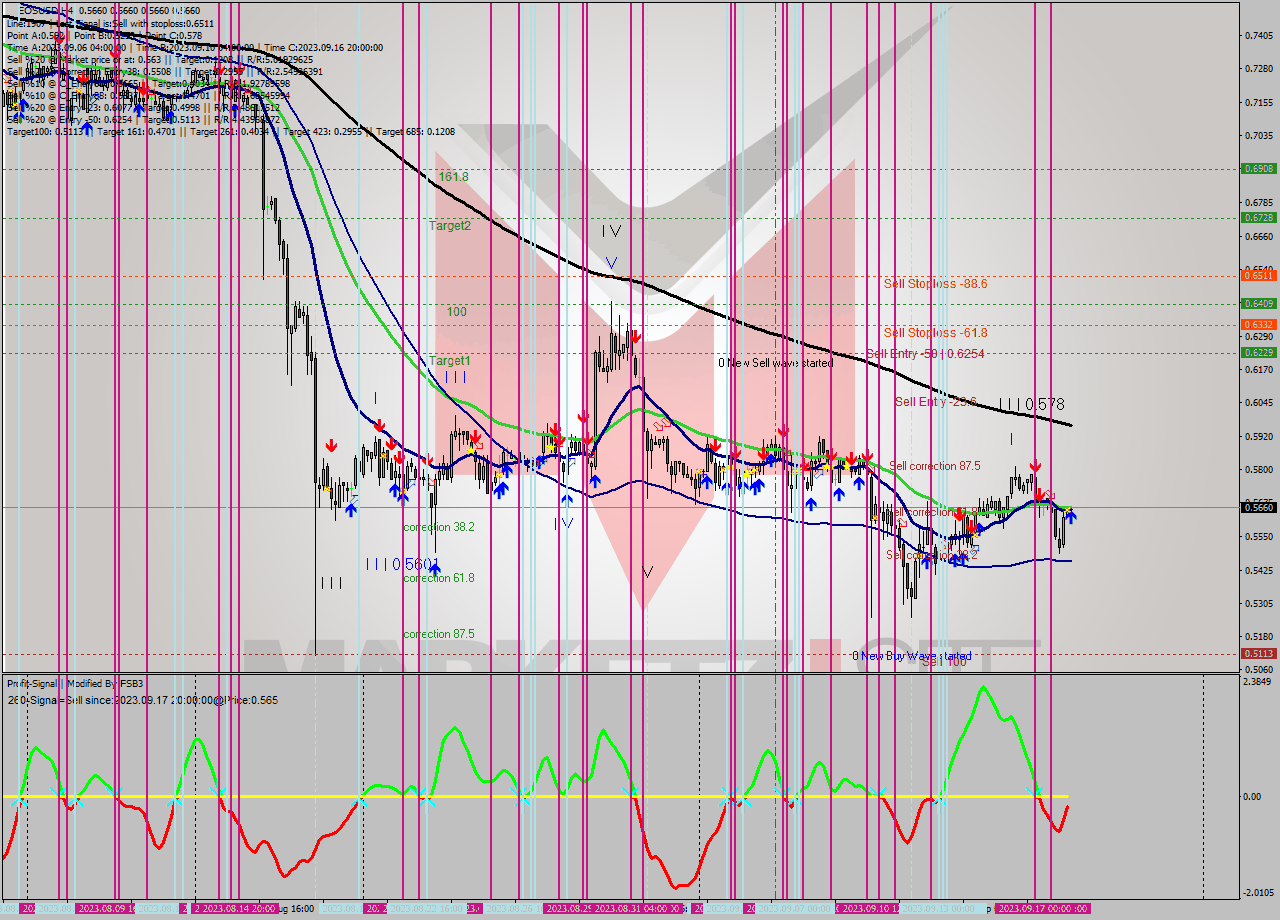1280x920 pixels.
Task: Select the '2023.08.14 20:00' time axis label
Action: pos(239,909)
